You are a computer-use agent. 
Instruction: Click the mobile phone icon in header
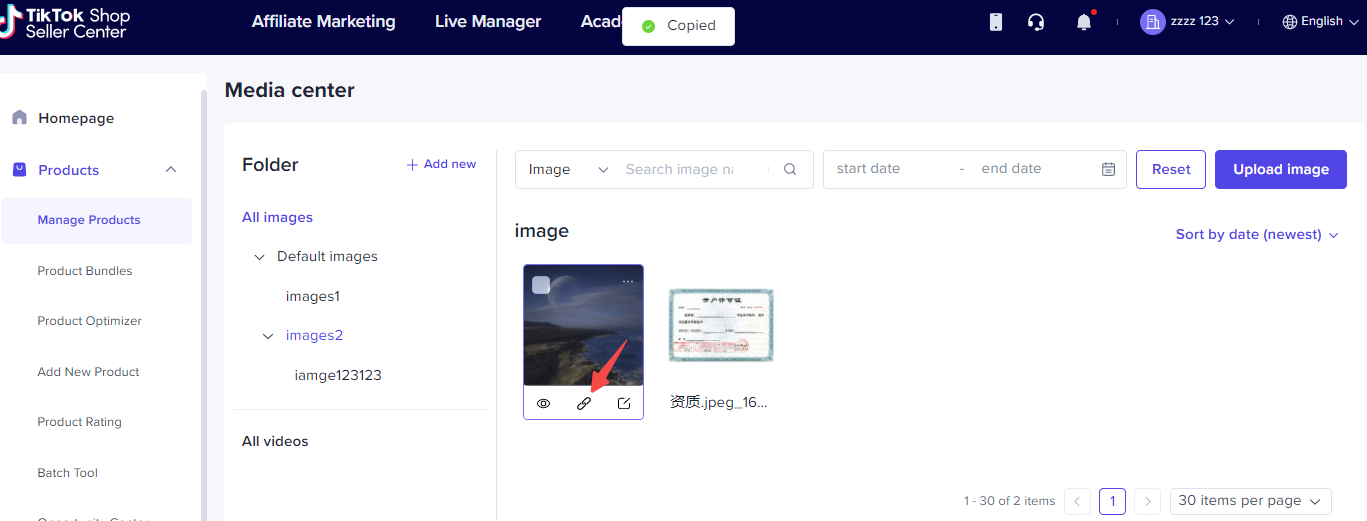(996, 22)
